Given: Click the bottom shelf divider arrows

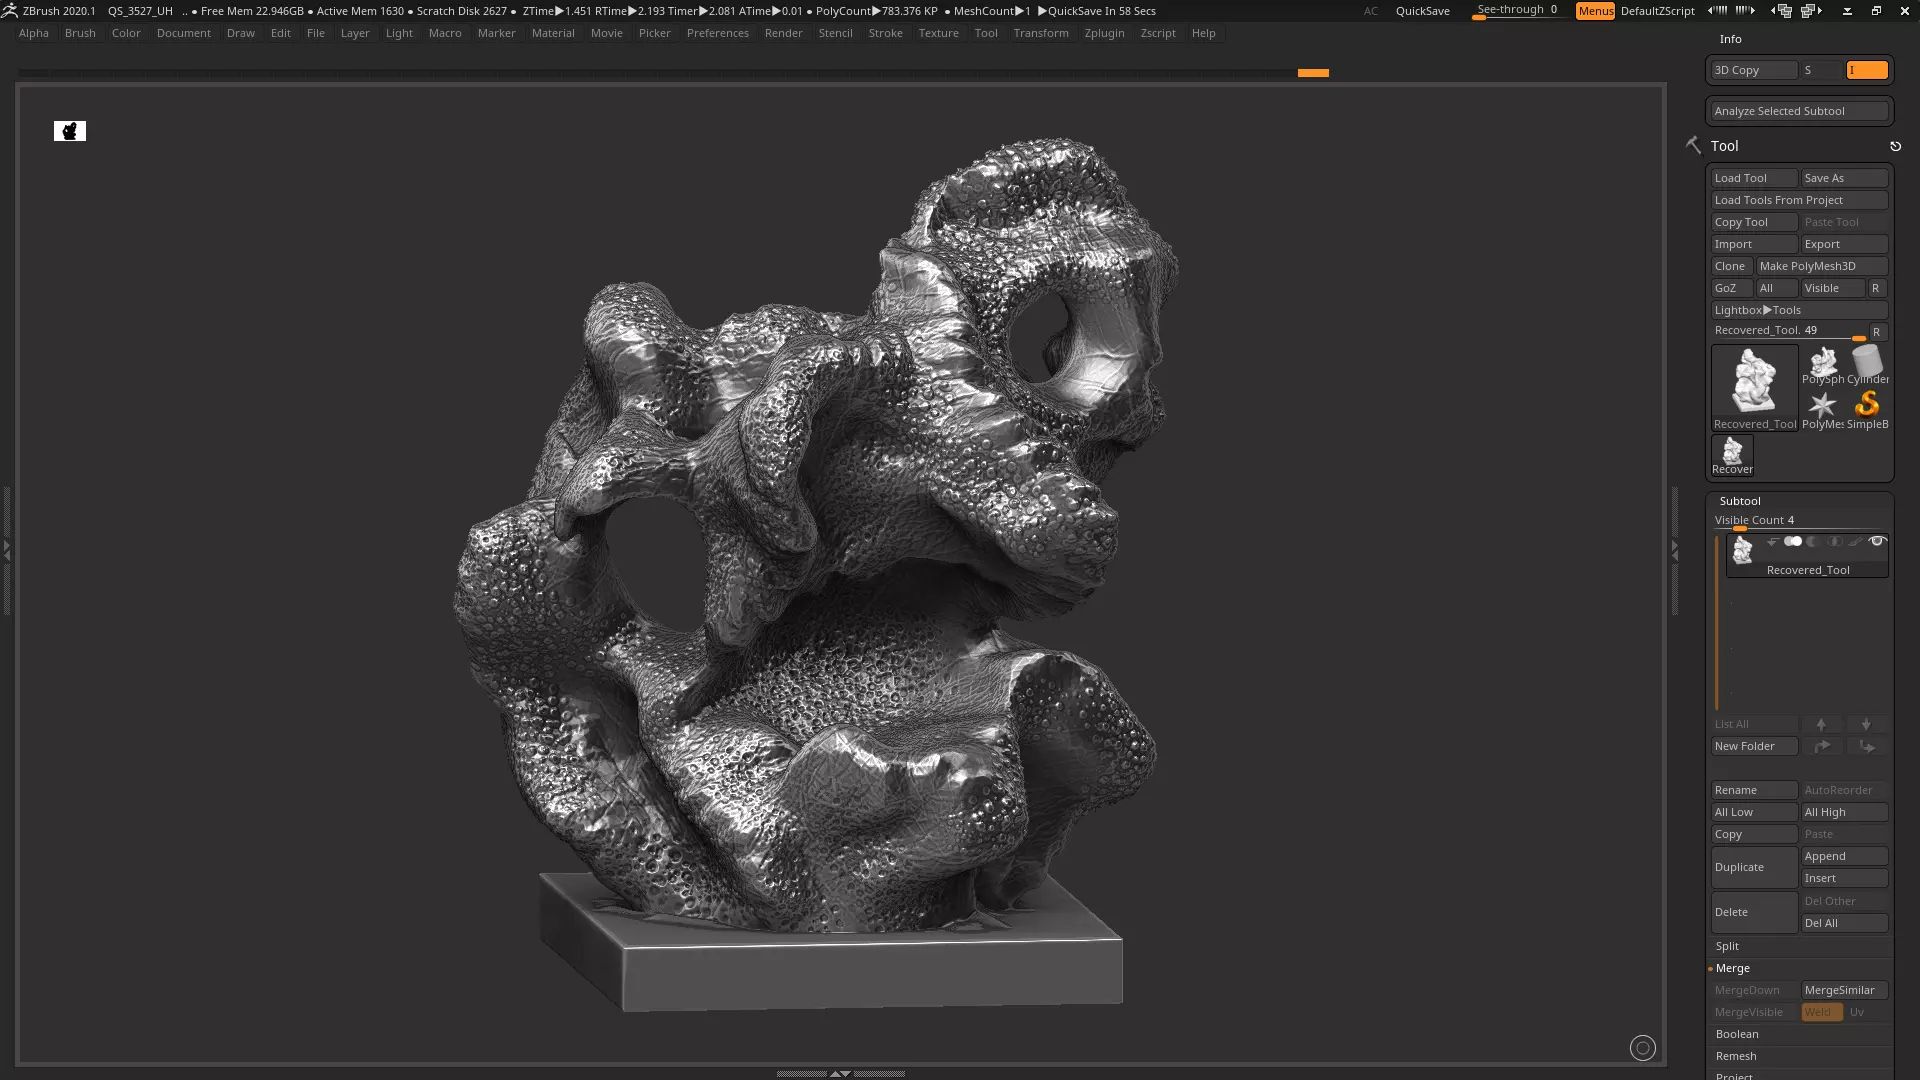Looking at the screenshot, I should (x=841, y=1073).
